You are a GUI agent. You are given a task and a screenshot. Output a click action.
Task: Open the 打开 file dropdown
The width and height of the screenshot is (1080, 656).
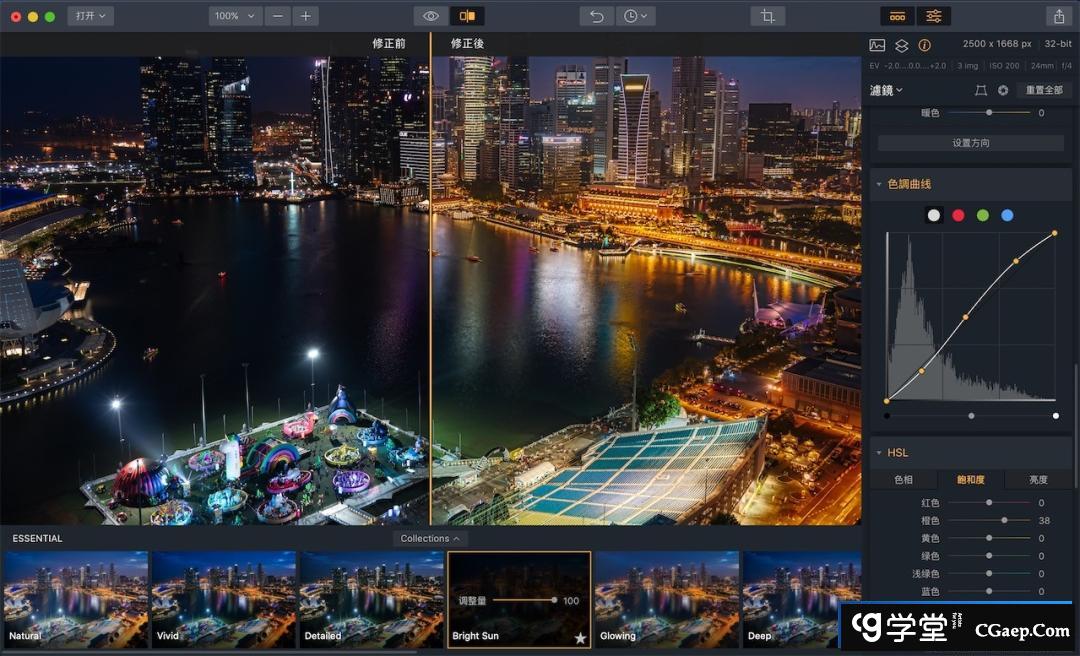point(90,16)
